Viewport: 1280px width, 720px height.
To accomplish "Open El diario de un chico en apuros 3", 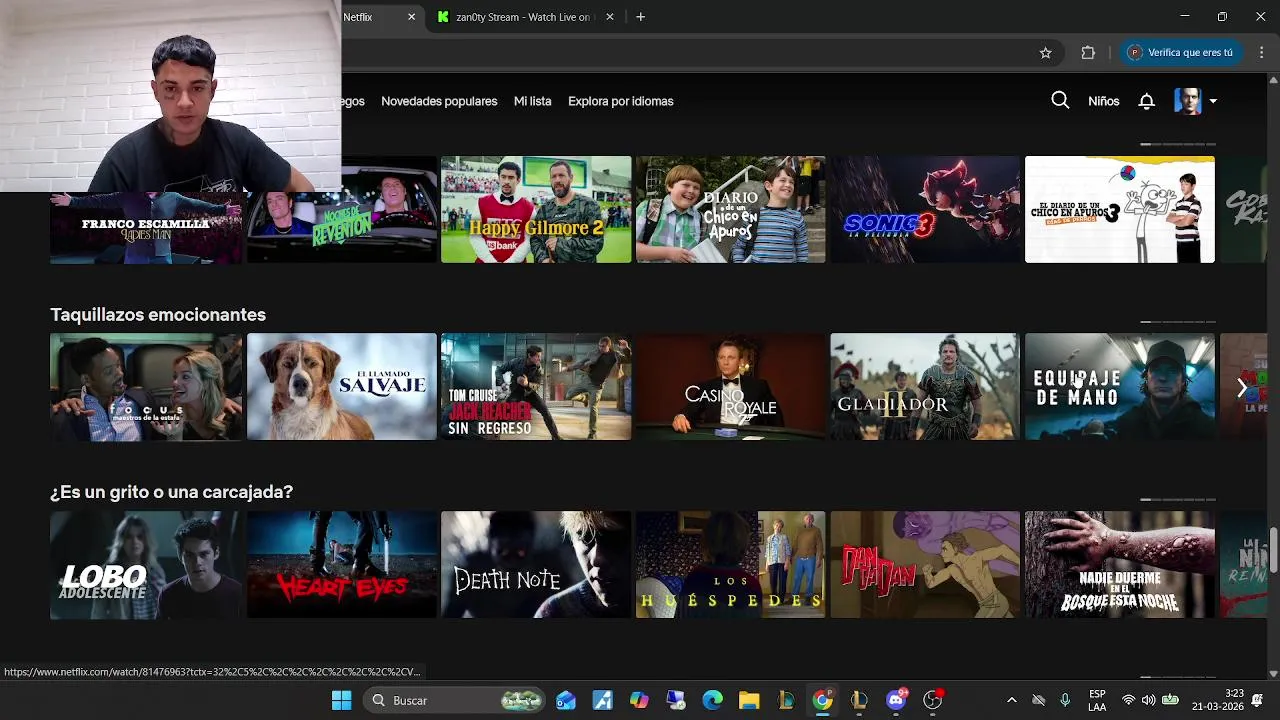I will pos(1120,209).
